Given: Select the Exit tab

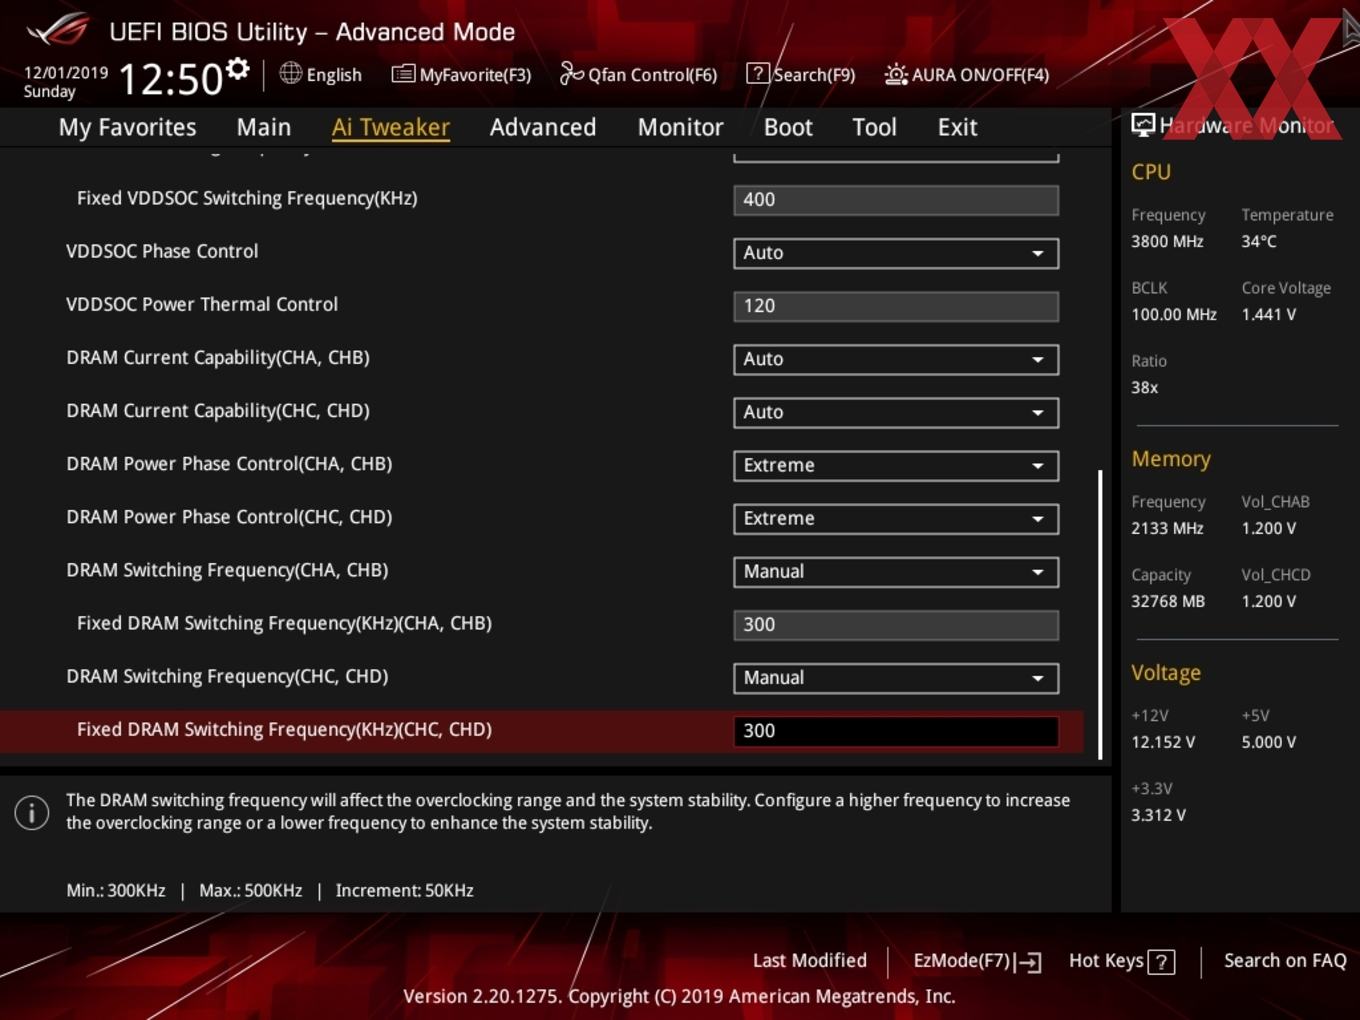Looking at the screenshot, I should coord(957,127).
